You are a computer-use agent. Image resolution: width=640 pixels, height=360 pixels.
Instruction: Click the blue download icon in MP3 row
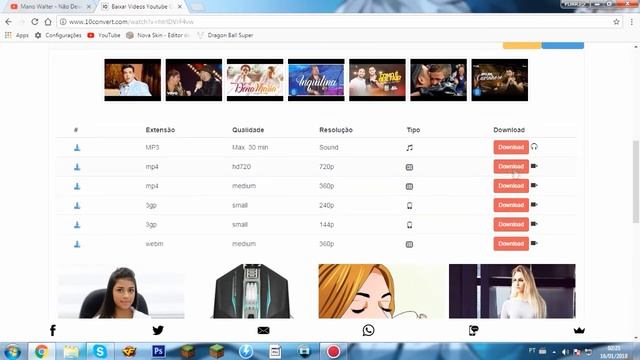click(77, 148)
